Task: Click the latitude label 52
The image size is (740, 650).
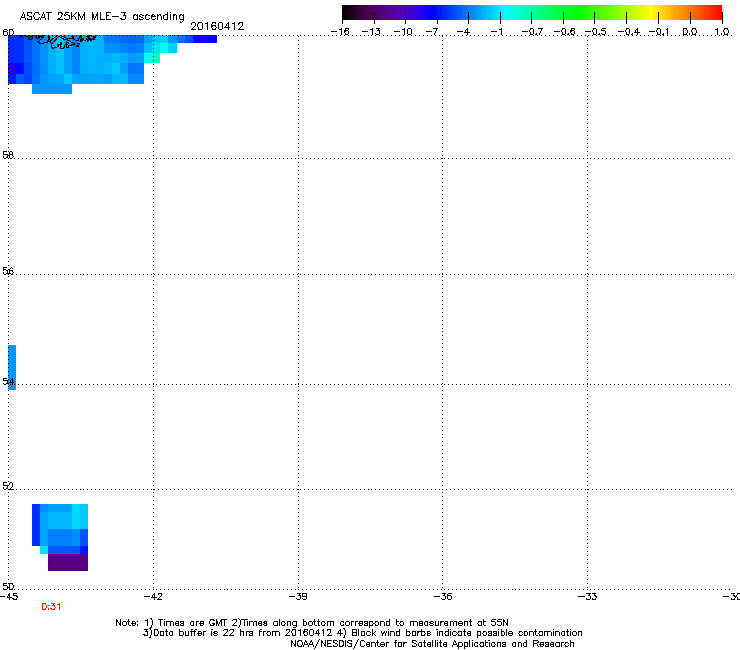Action: coord(8,486)
